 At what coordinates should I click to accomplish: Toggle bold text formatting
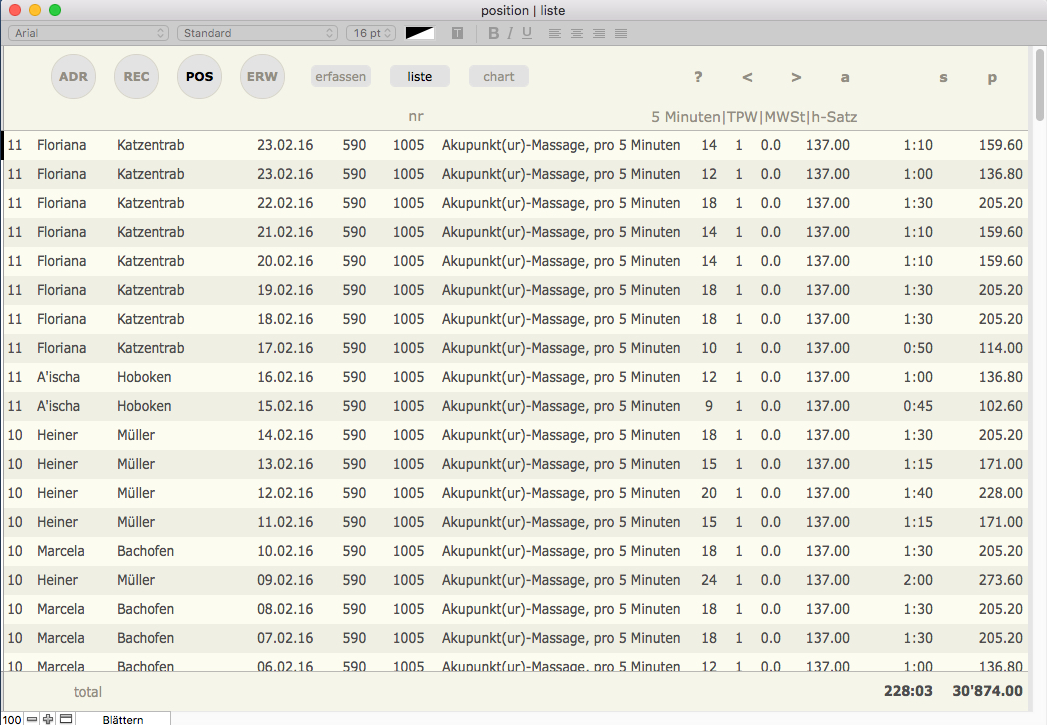click(493, 33)
